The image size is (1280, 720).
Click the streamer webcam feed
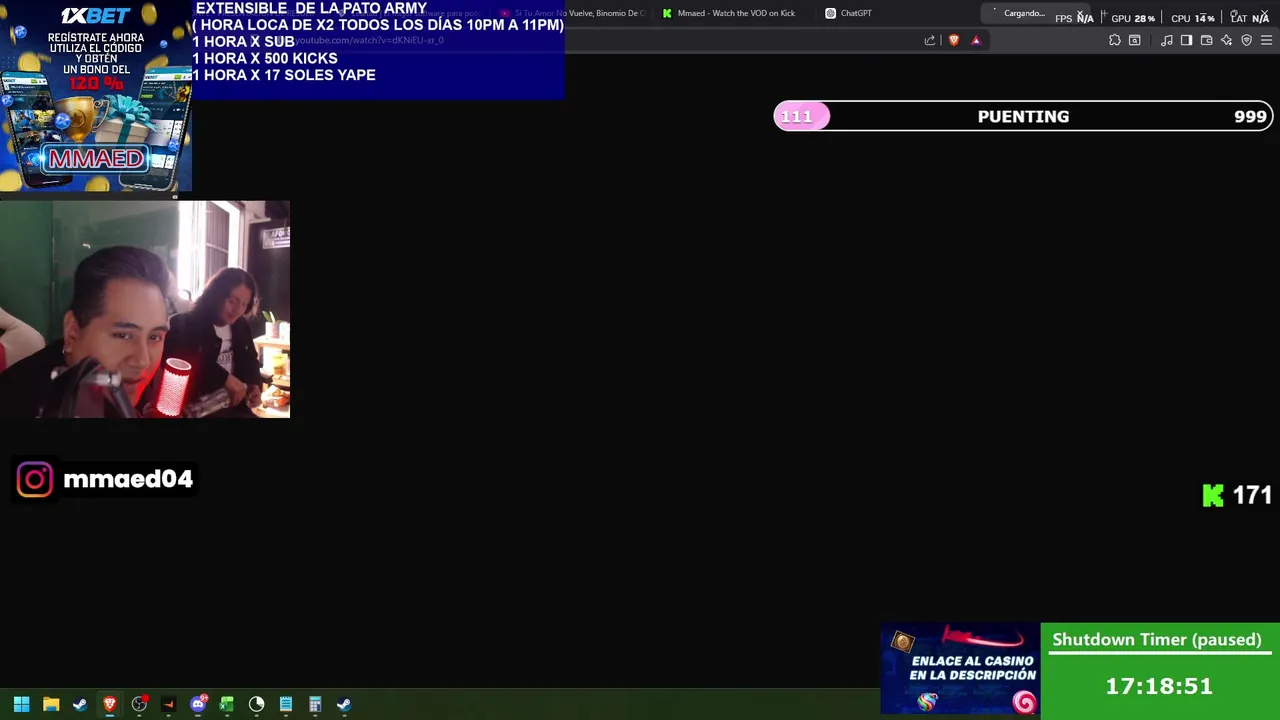click(x=145, y=309)
